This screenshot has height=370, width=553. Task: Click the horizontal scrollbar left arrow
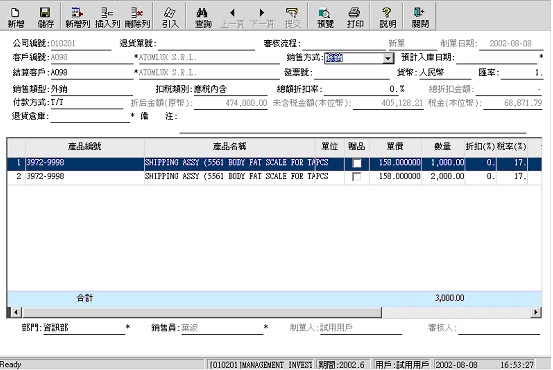click(16, 312)
